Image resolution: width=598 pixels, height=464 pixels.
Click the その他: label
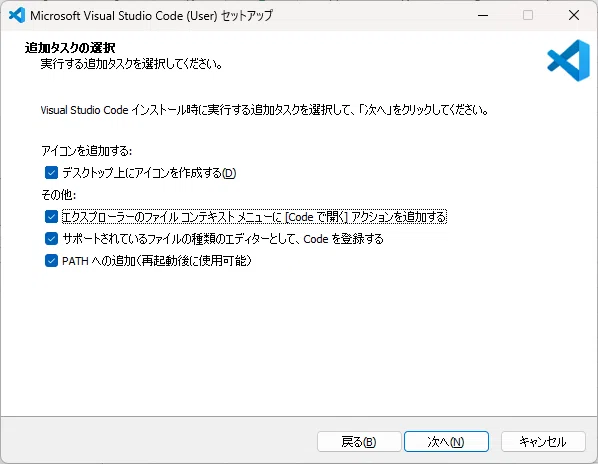click(59, 195)
